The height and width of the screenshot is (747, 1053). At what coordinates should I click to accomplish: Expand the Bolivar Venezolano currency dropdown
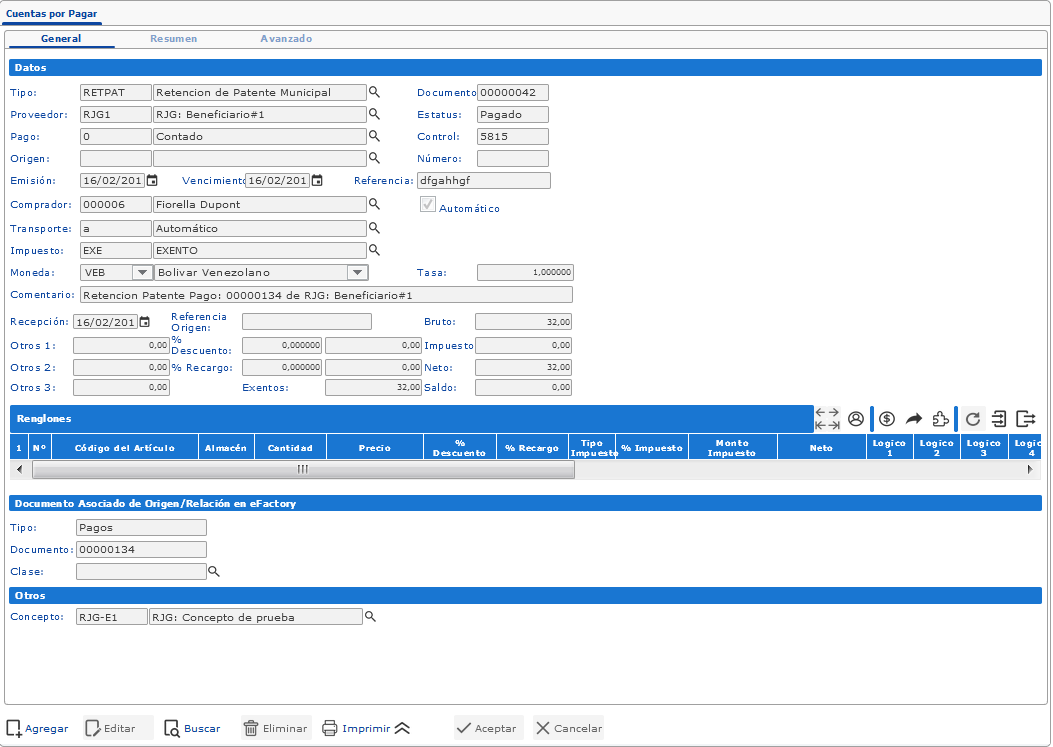(357, 272)
